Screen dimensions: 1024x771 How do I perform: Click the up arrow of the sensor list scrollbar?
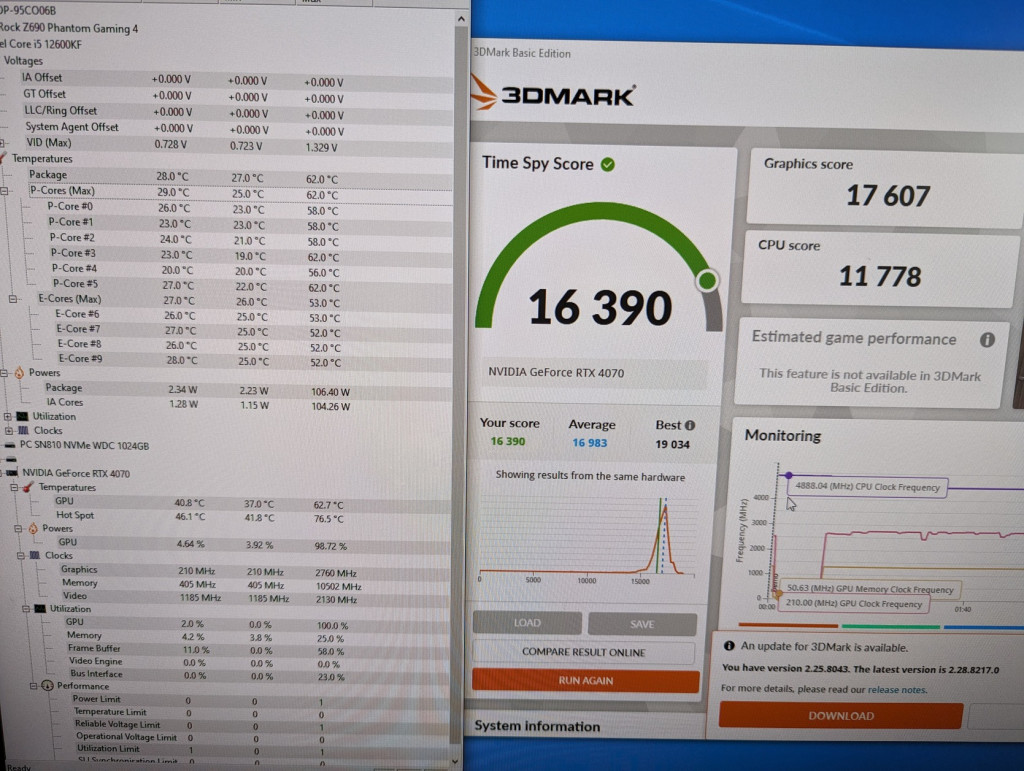461,19
